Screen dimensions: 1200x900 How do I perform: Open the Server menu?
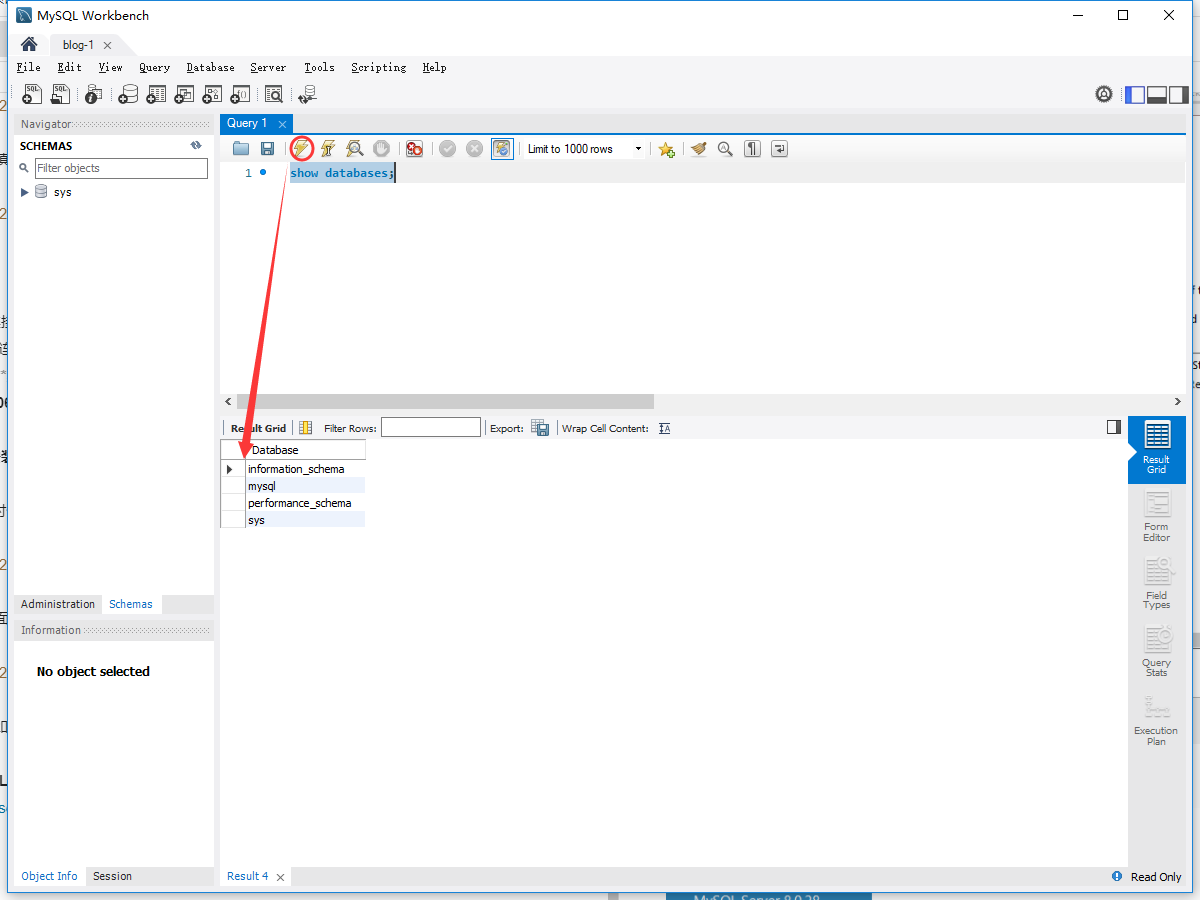(268, 67)
